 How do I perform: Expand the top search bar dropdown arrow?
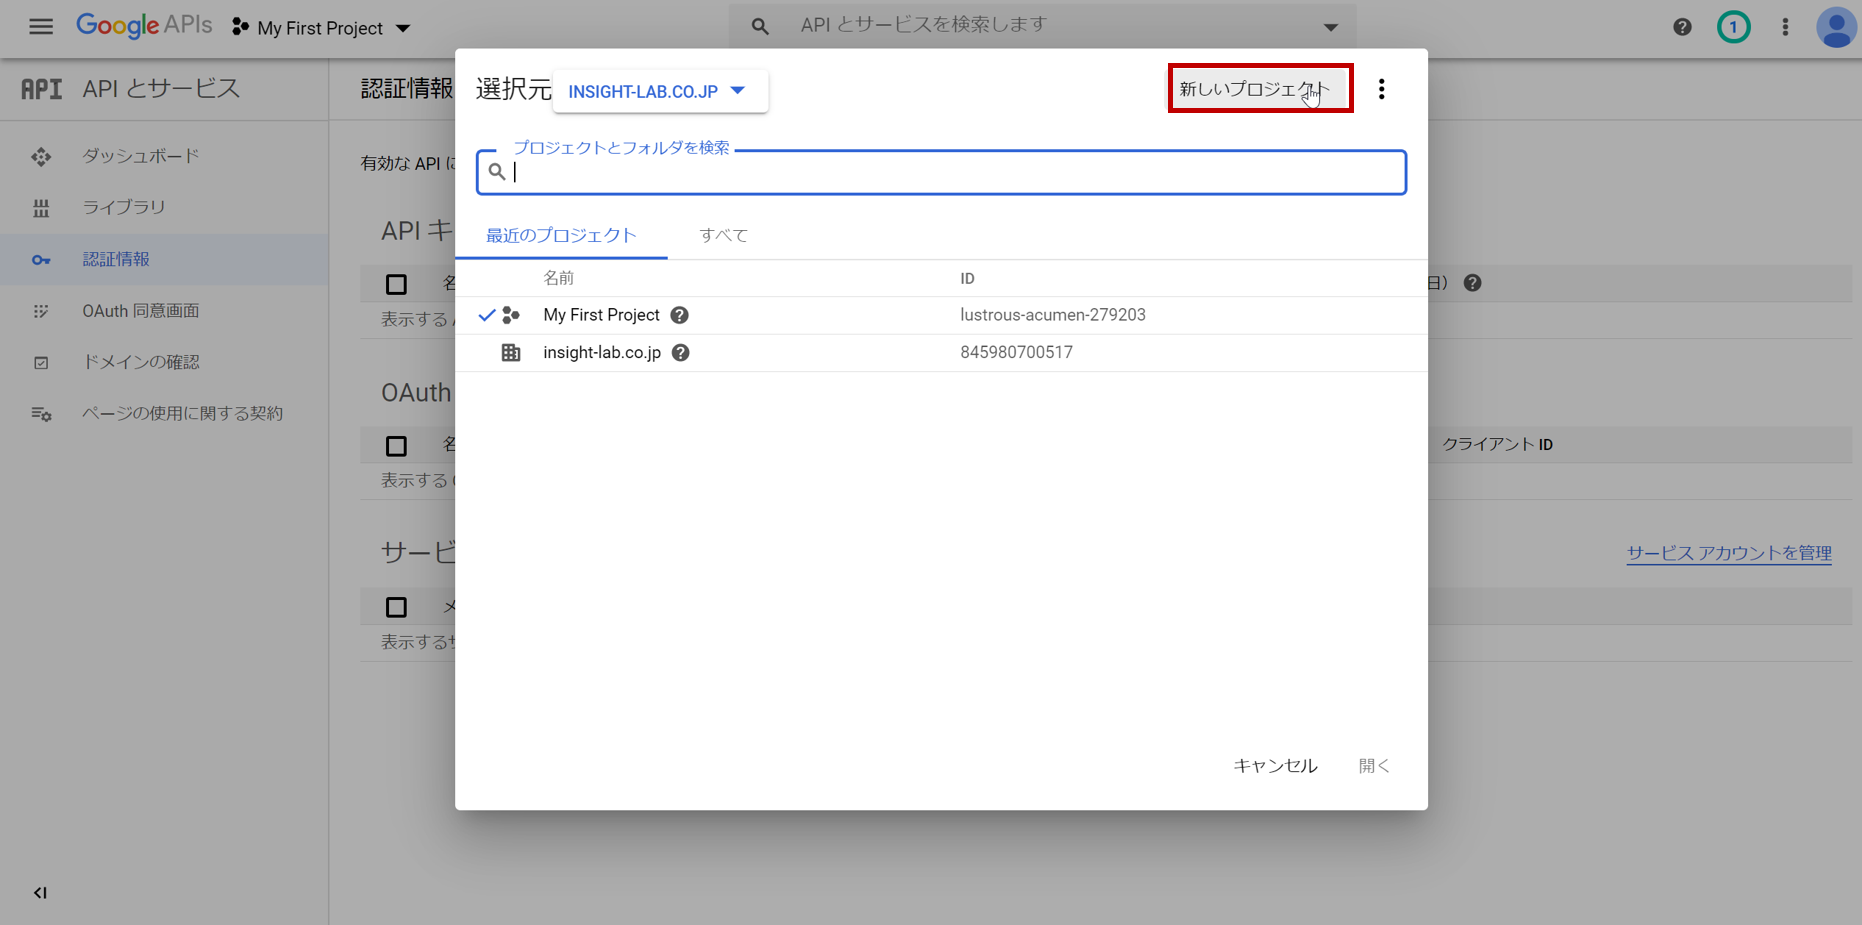pos(1331,27)
